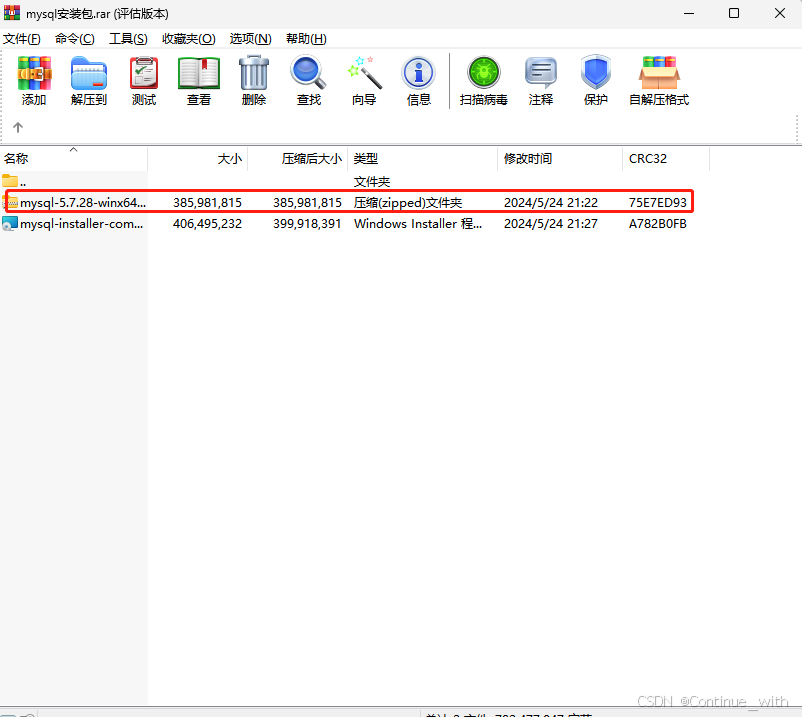Screen dimensions: 802x717
Task: Open the File (文件) menu
Action: pyautogui.click(x=21, y=39)
